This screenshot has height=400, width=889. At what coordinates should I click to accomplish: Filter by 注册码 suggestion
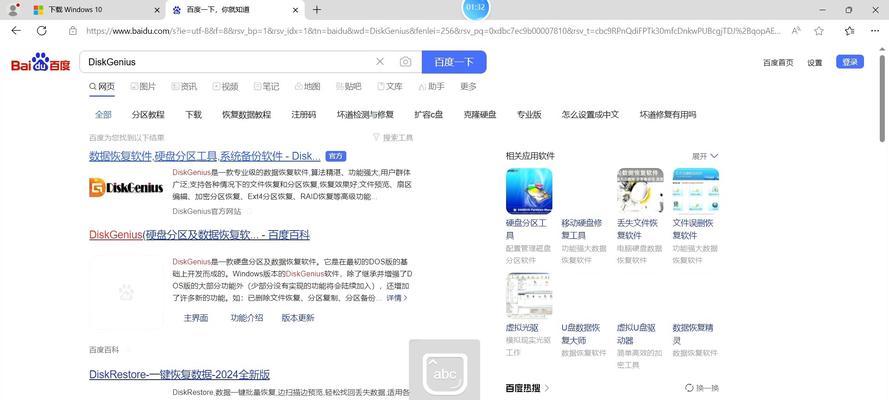[304, 114]
